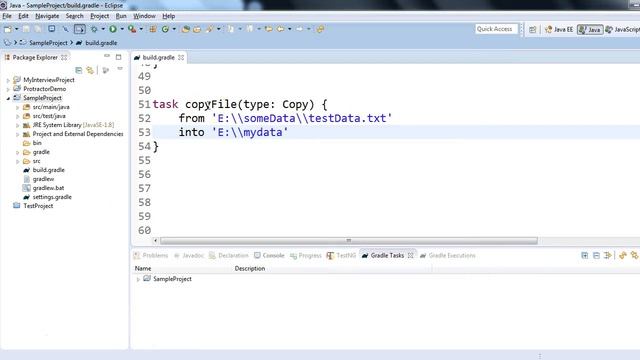Image resolution: width=640 pixels, height=360 pixels.
Task: Open the Window menu
Action: tap(144, 16)
